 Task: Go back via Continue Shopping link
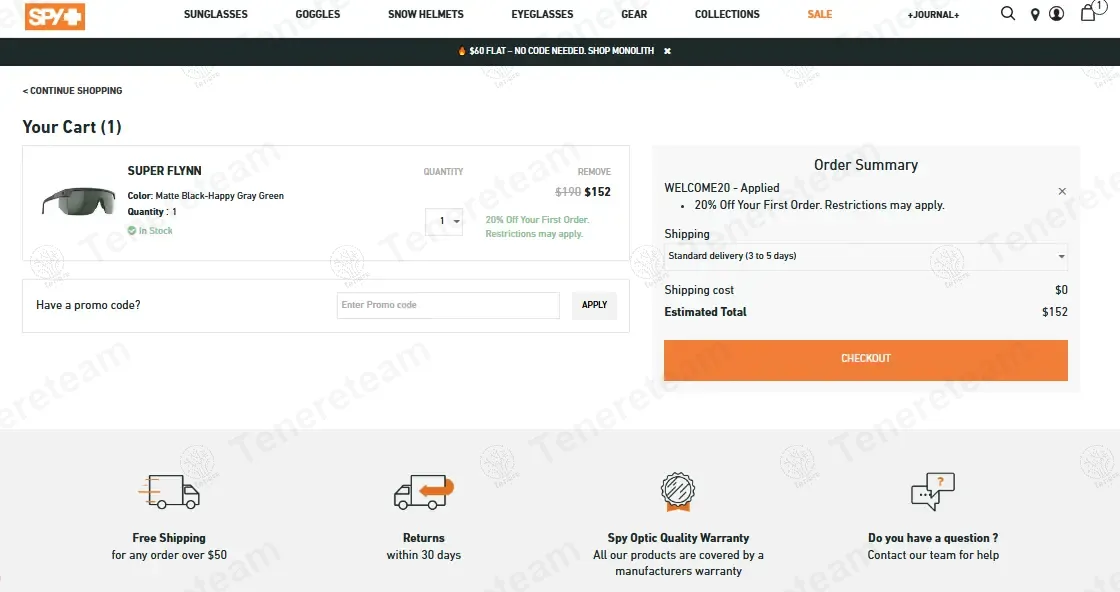(72, 91)
